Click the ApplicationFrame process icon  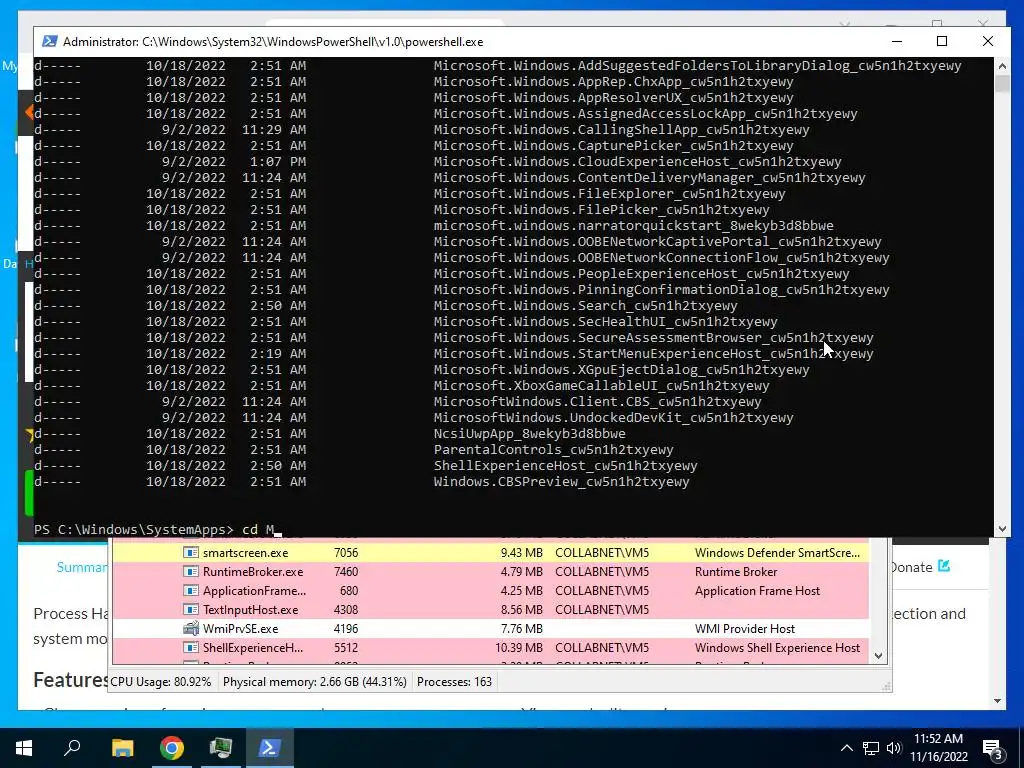pos(191,590)
